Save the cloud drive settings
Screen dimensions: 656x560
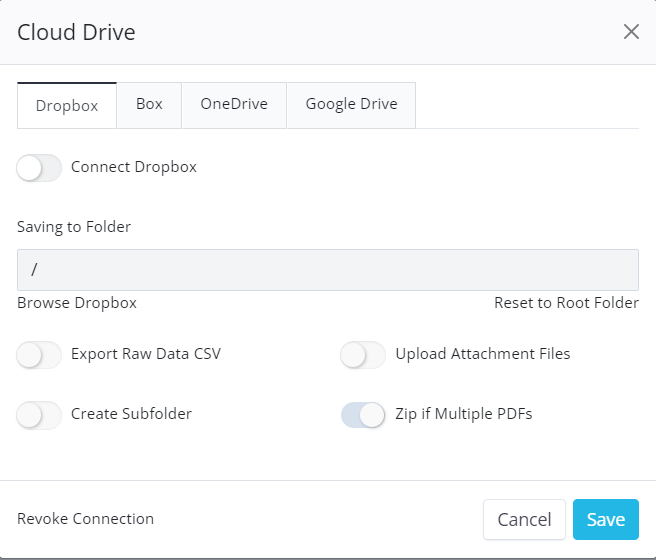[x=605, y=520]
